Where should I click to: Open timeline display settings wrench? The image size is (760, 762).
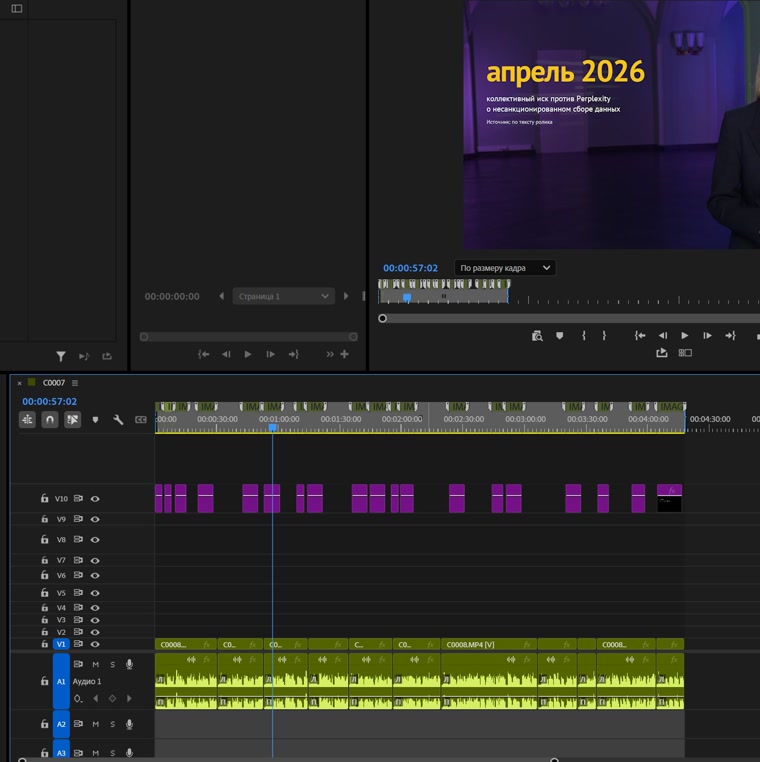pyautogui.click(x=118, y=419)
